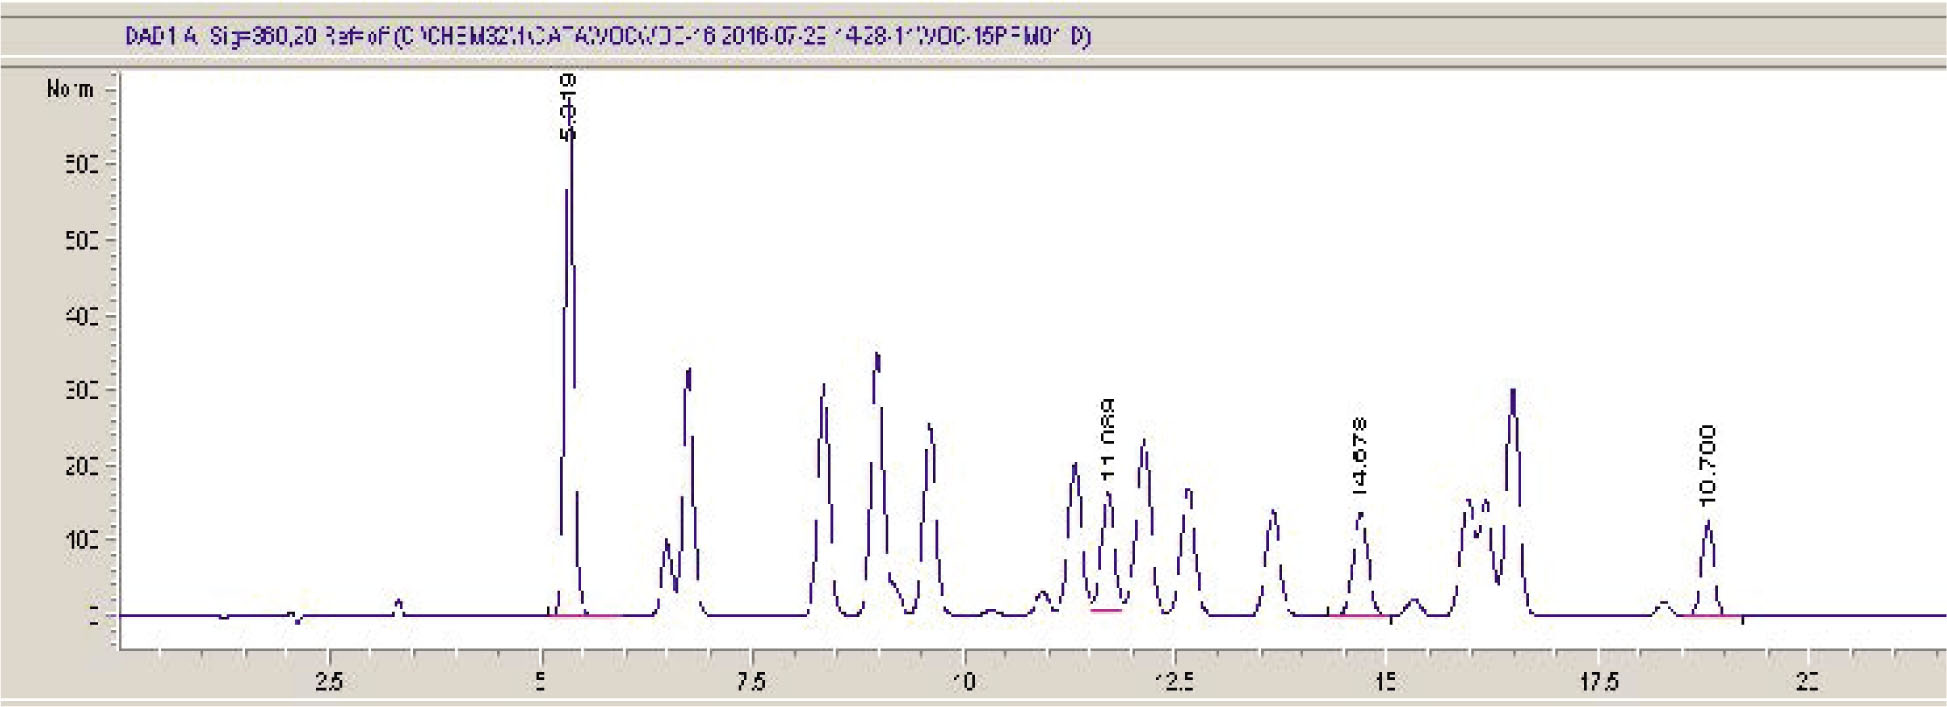Click the peak label just right of 11 minutes

coord(1108,440)
